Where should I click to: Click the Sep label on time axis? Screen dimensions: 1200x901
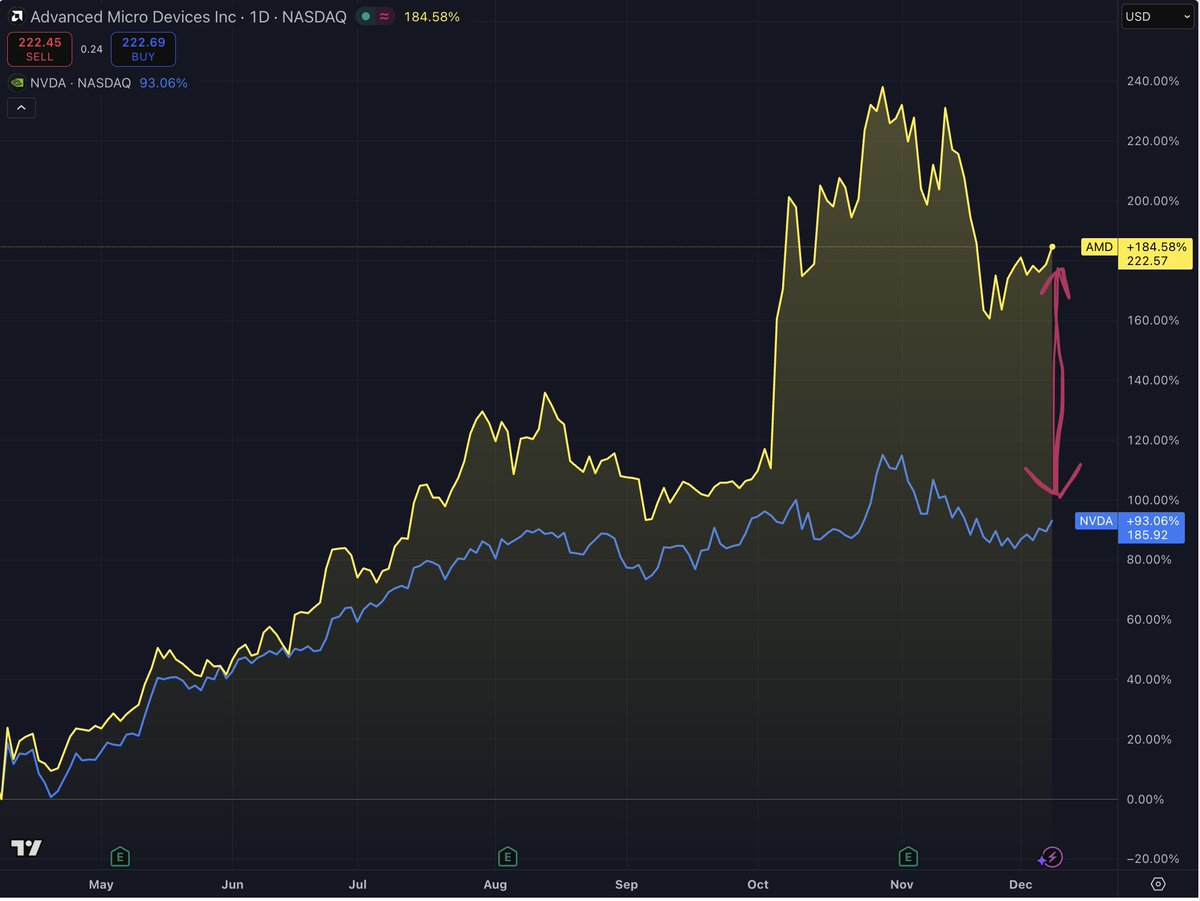(626, 885)
